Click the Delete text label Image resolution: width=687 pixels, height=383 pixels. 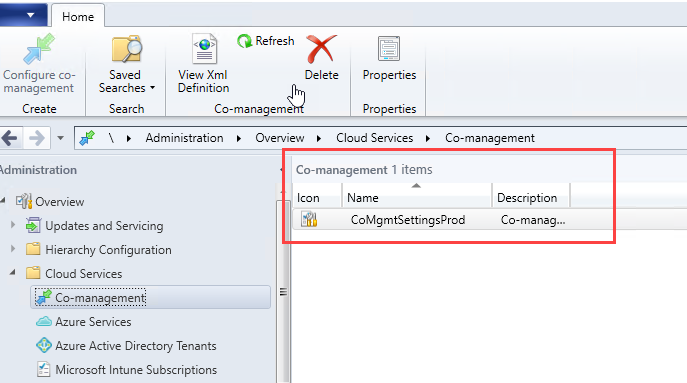coord(322,75)
